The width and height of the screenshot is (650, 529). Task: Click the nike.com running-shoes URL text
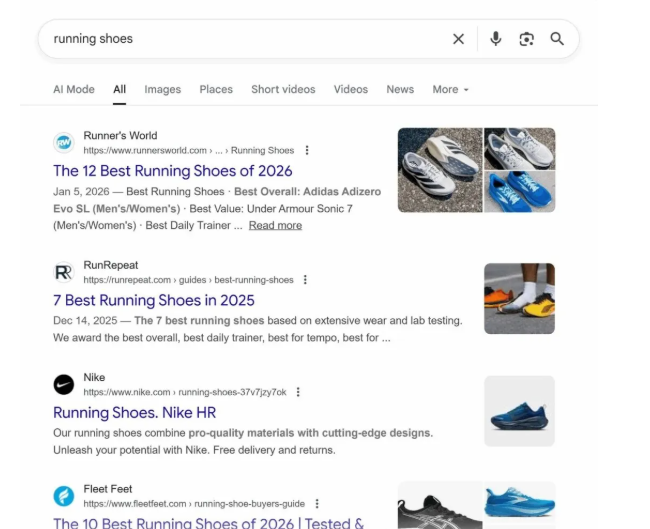click(184, 392)
